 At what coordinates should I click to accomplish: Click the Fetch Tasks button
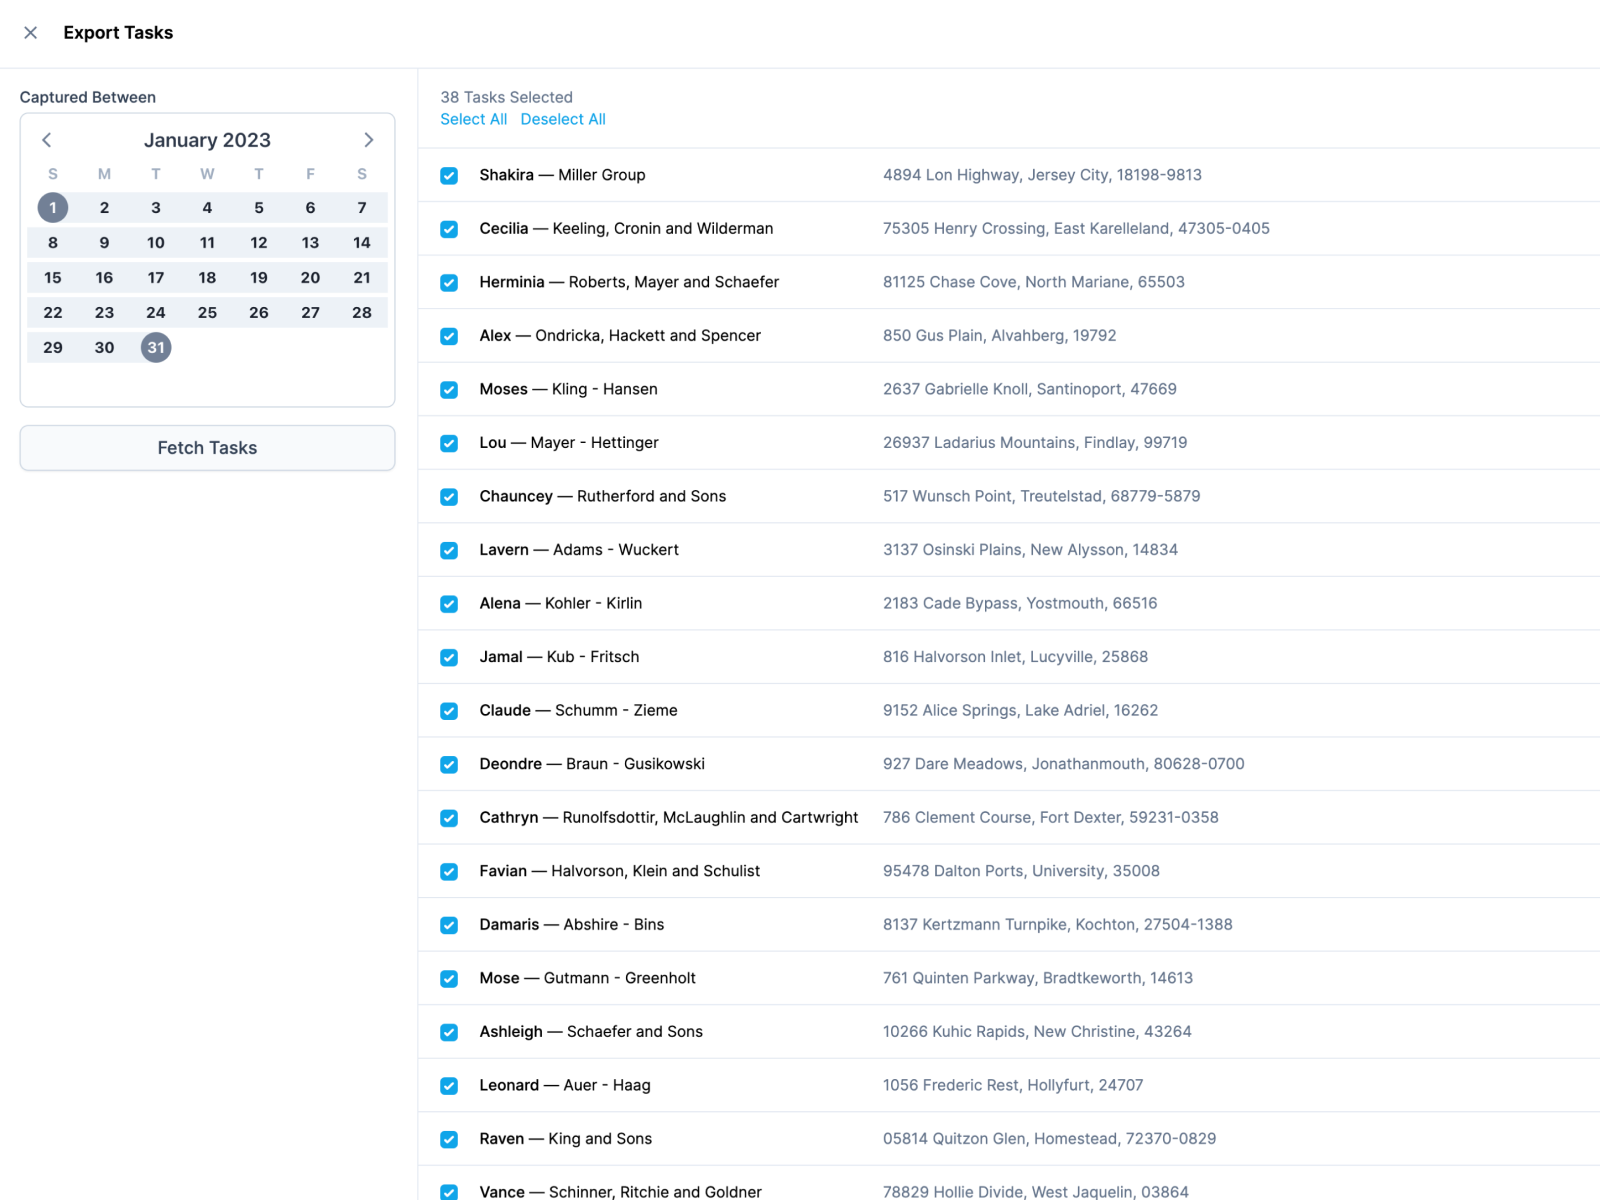pyautogui.click(x=207, y=448)
